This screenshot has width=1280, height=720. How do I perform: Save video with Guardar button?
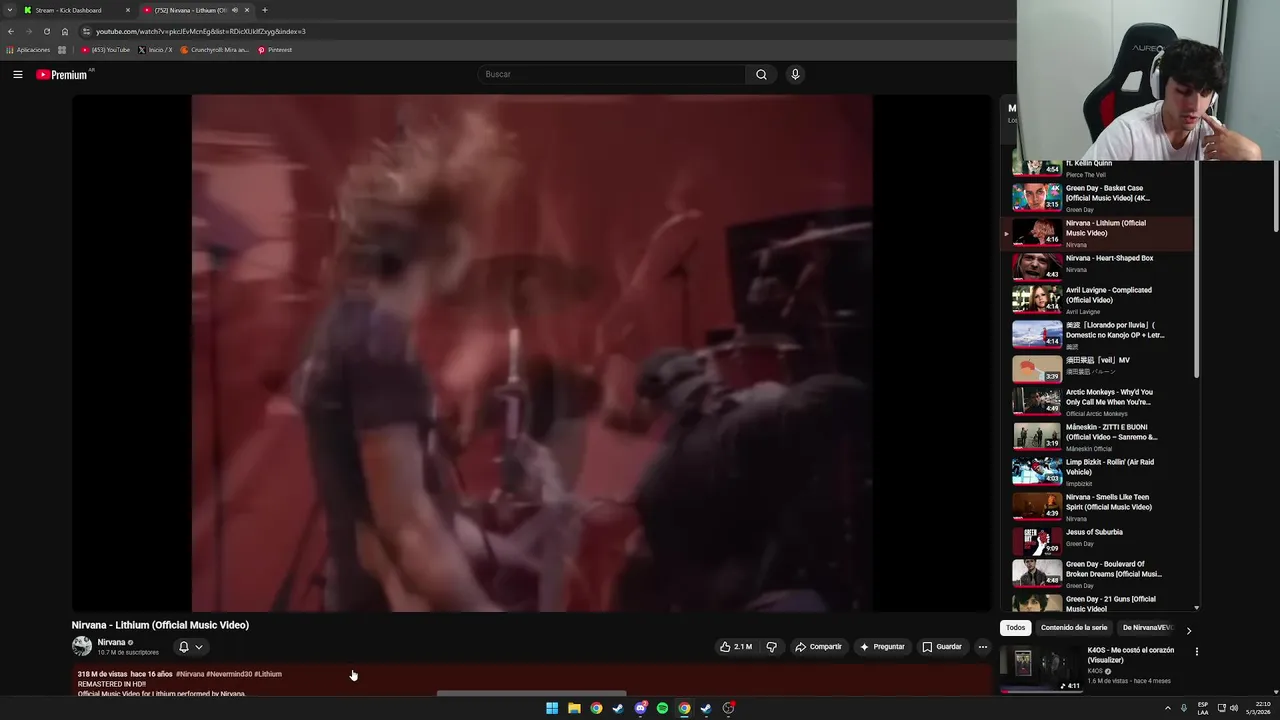pos(942,647)
